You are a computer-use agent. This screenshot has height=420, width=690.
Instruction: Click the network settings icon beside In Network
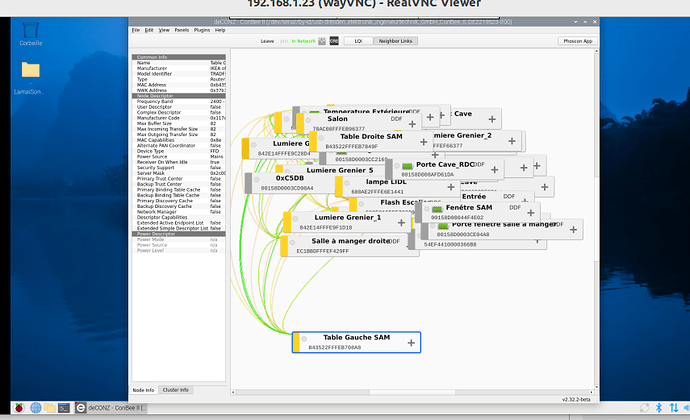[322, 41]
